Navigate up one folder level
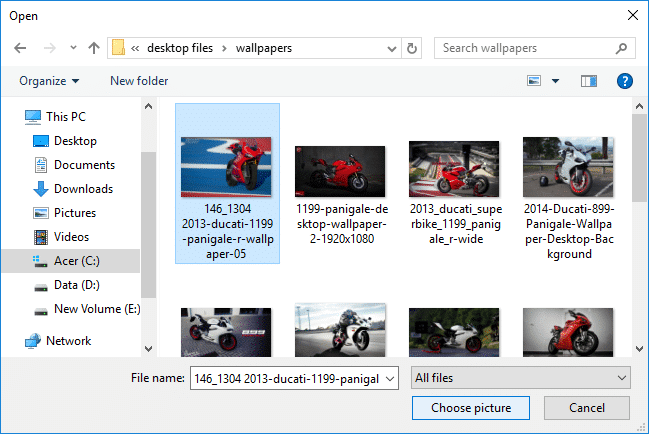 pos(94,48)
